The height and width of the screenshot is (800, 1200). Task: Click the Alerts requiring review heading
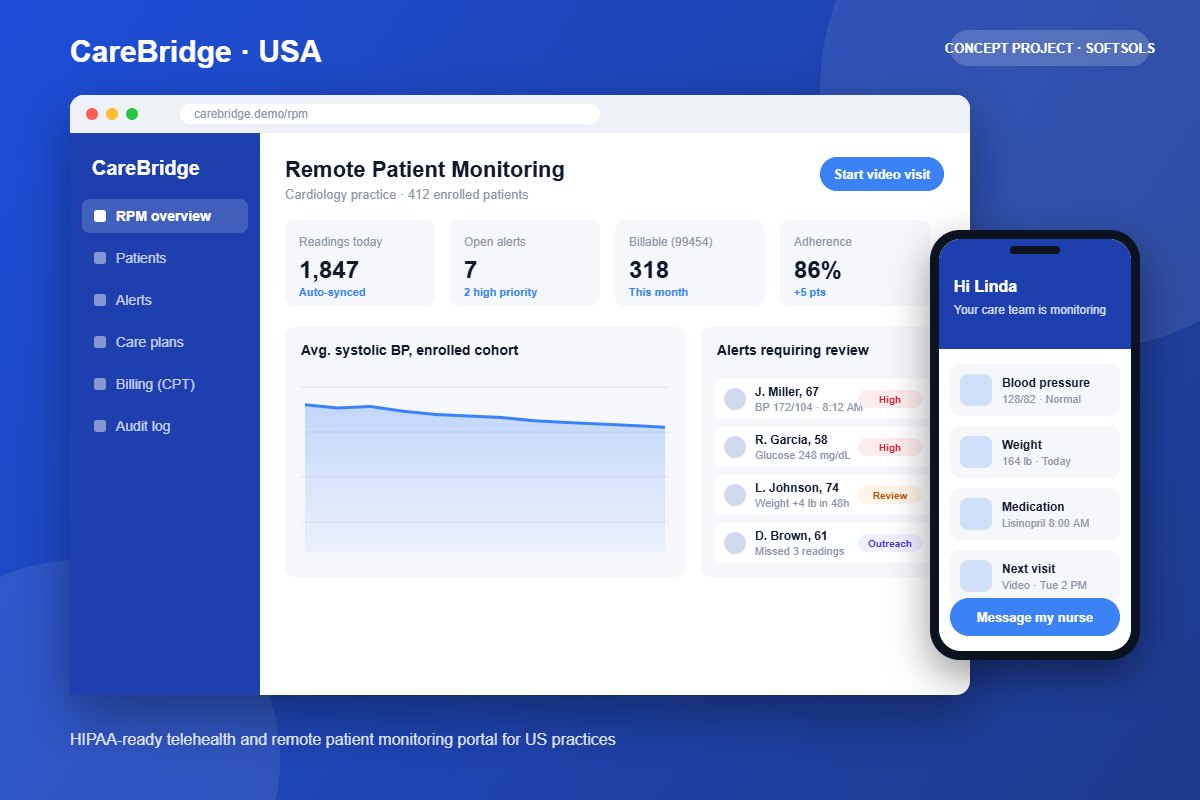click(x=793, y=350)
